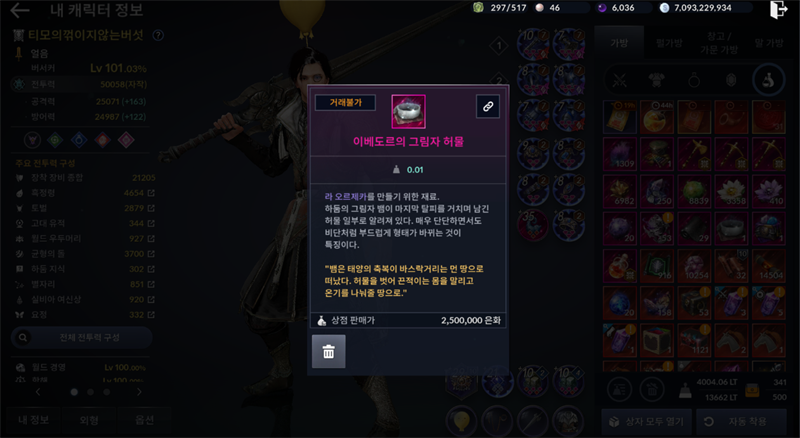
Task: Click the 상자 모두 열기 button
Action: (647, 422)
